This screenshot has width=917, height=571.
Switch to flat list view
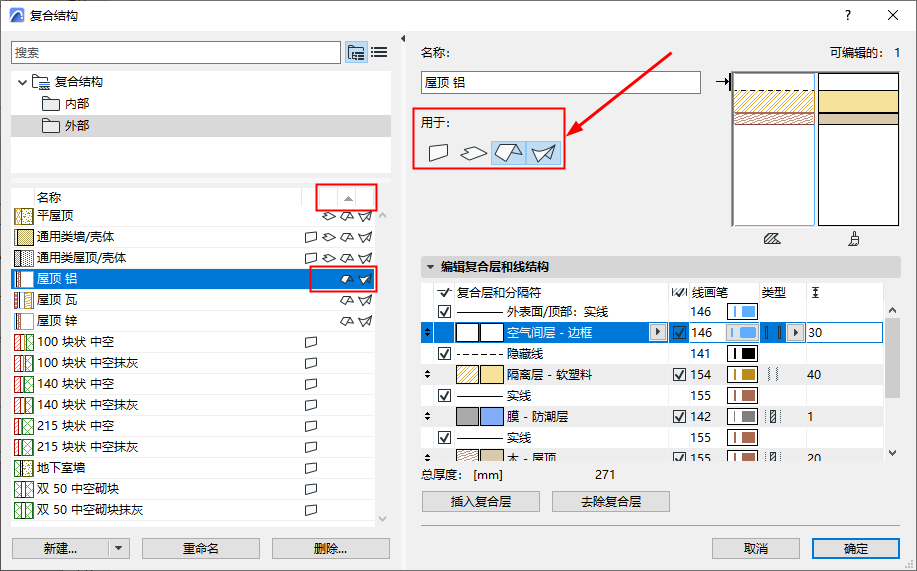380,53
